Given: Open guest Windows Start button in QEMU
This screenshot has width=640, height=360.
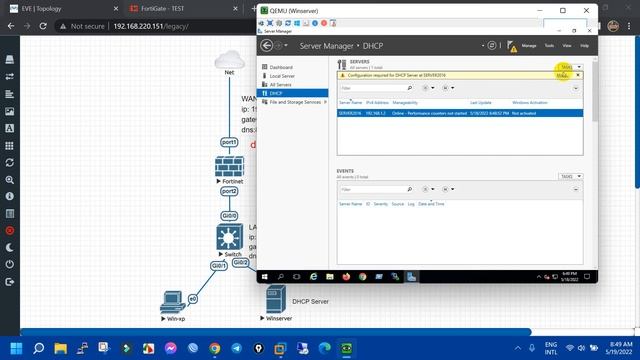Looking at the screenshot, I should pos(264,277).
